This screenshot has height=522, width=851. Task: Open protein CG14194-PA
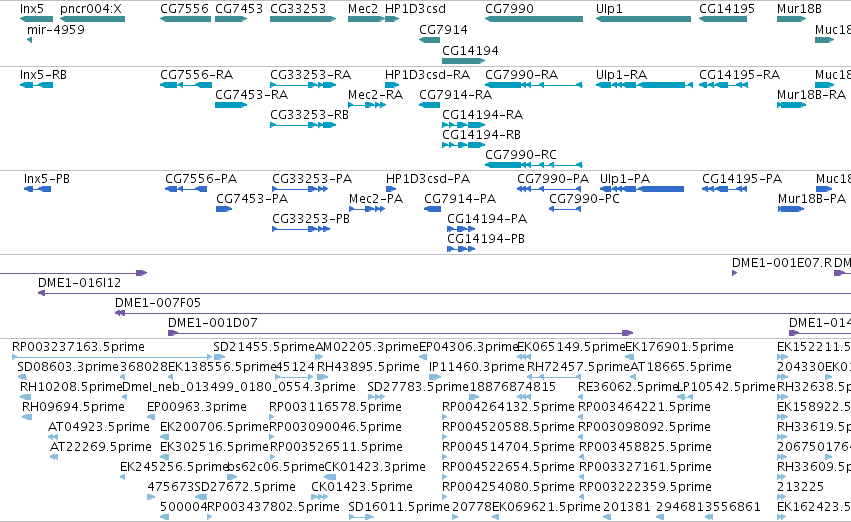tap(487, 219)
